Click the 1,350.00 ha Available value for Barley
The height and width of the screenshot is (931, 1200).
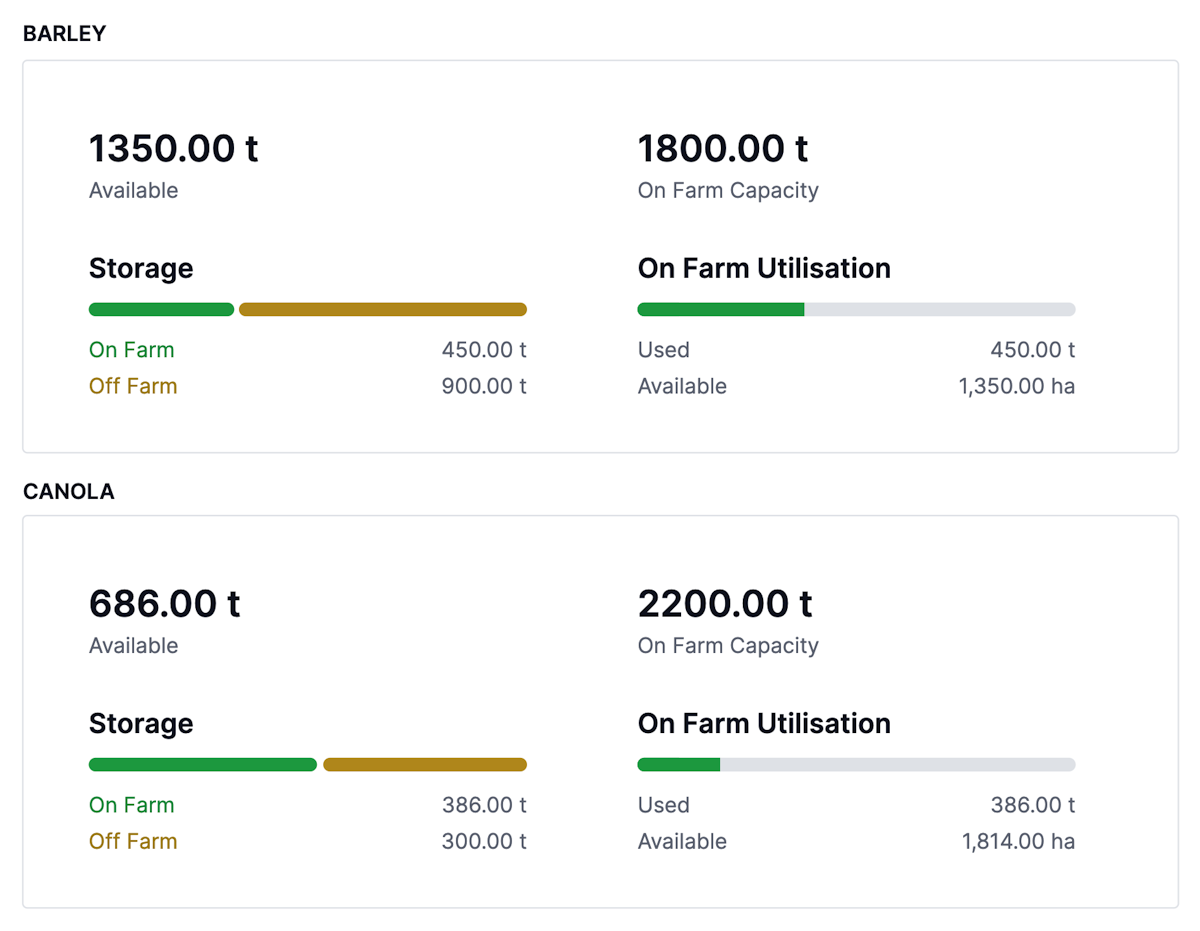(1017, 386)
